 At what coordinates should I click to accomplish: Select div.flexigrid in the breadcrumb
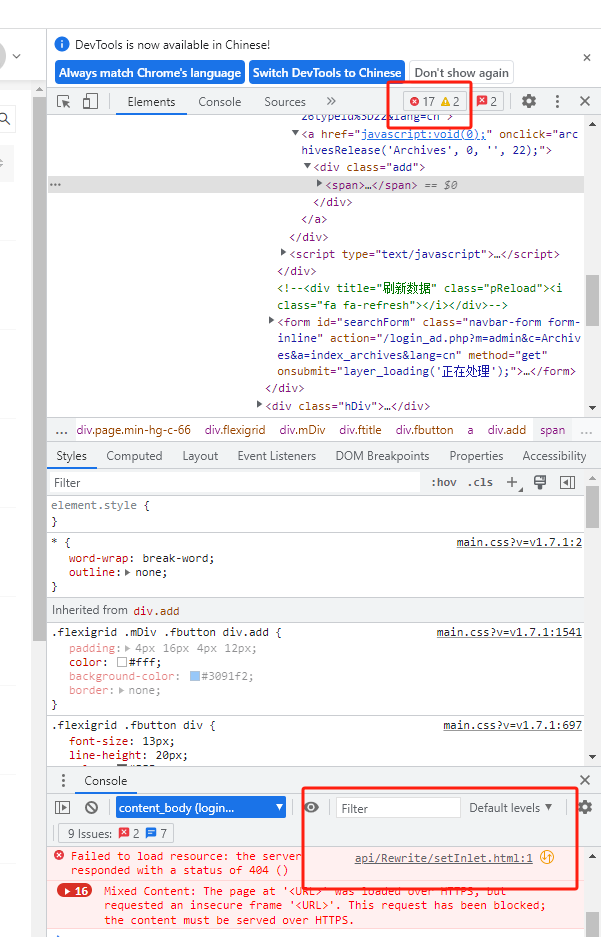tap(235, 430)
